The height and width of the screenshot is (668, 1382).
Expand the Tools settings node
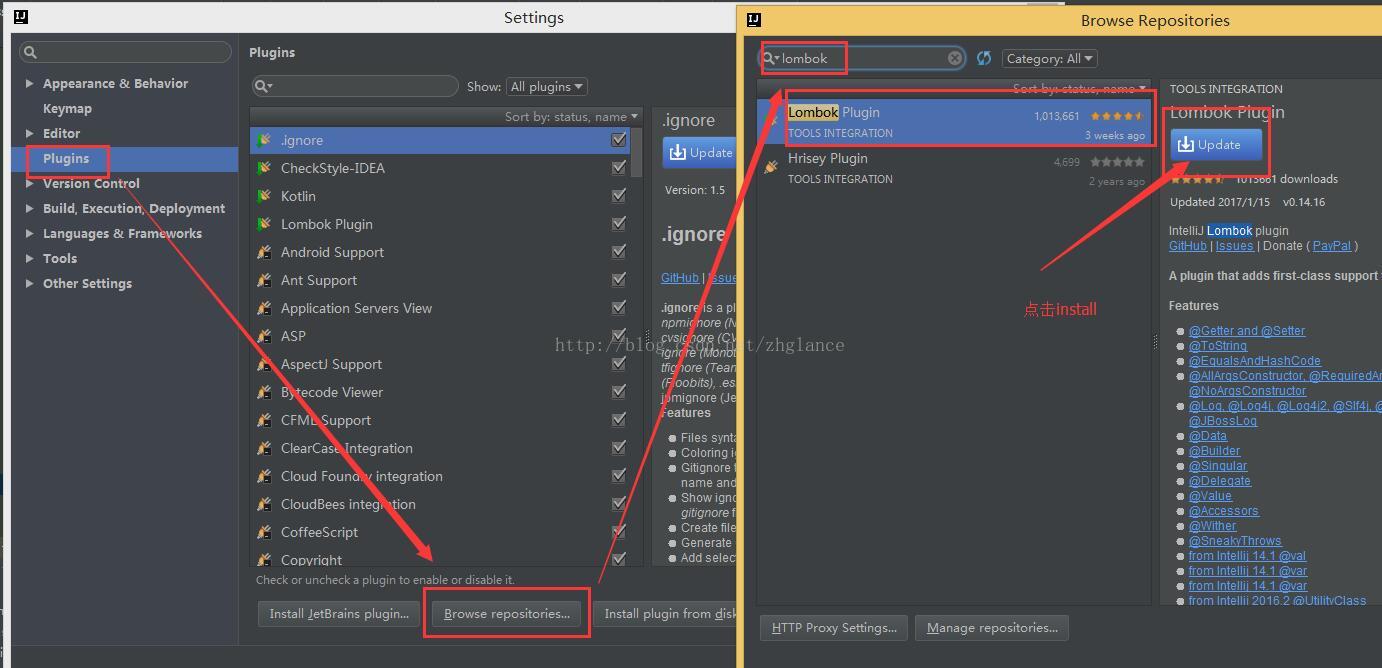pyautogui.click(x=29, y=258)
